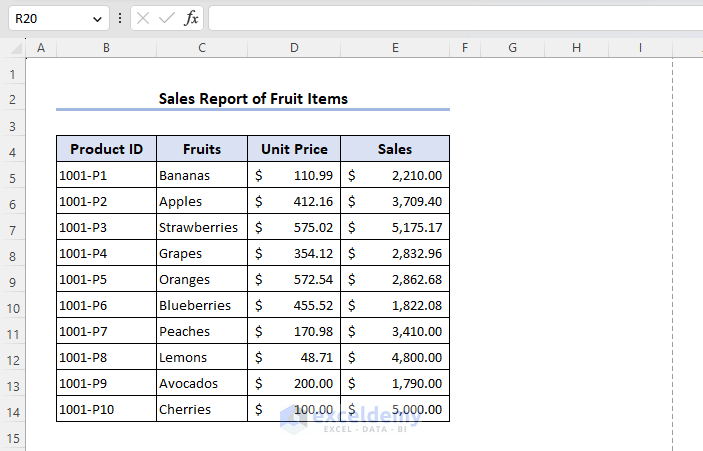Click the Insert Function fx icon
This screenshot has height=451, width=703.
click(191, 19)
